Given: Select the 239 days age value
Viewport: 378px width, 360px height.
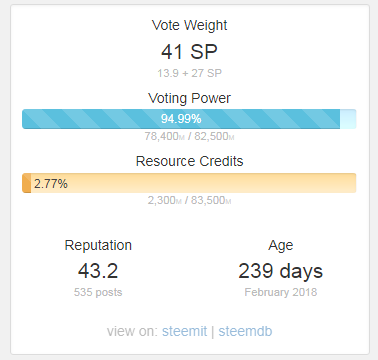Looking at the screenshot, I should pos(281,271).
